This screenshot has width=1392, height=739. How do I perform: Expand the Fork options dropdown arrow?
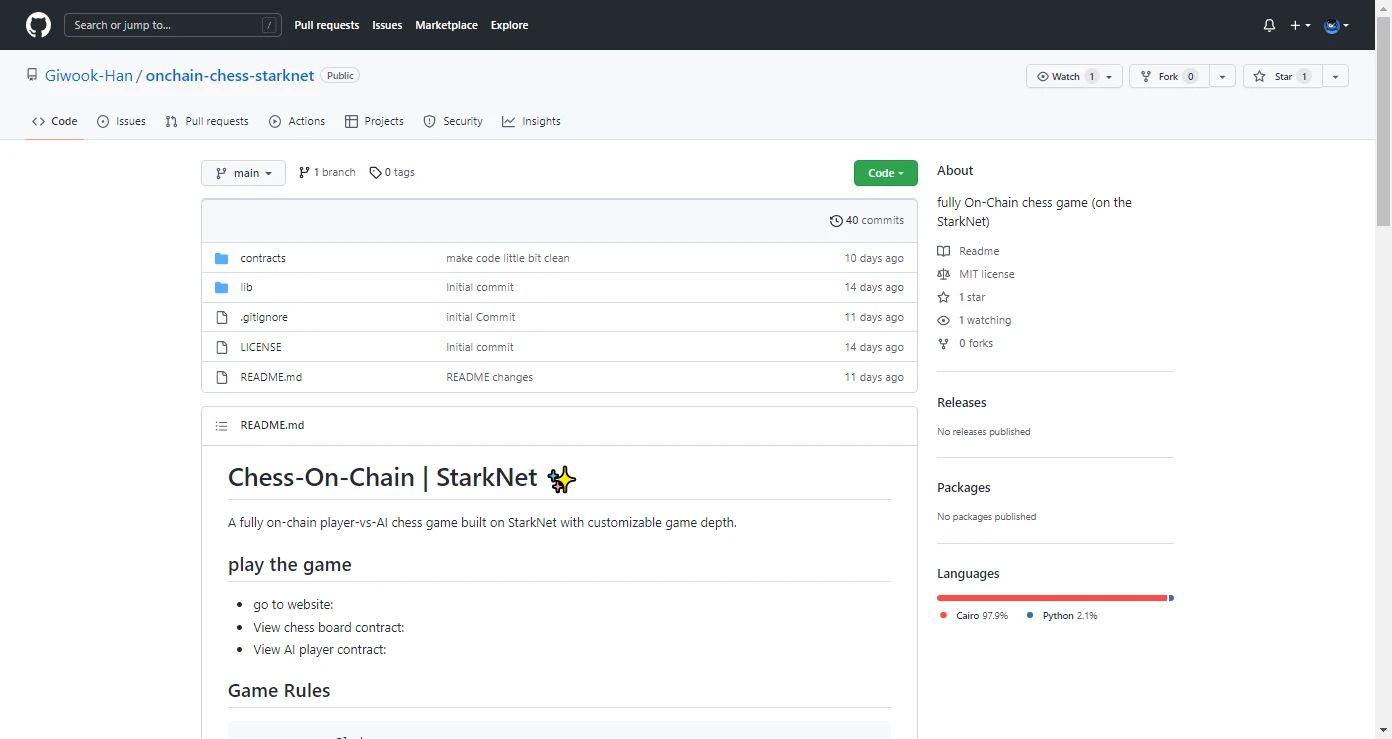click(x=1223, y=77)
